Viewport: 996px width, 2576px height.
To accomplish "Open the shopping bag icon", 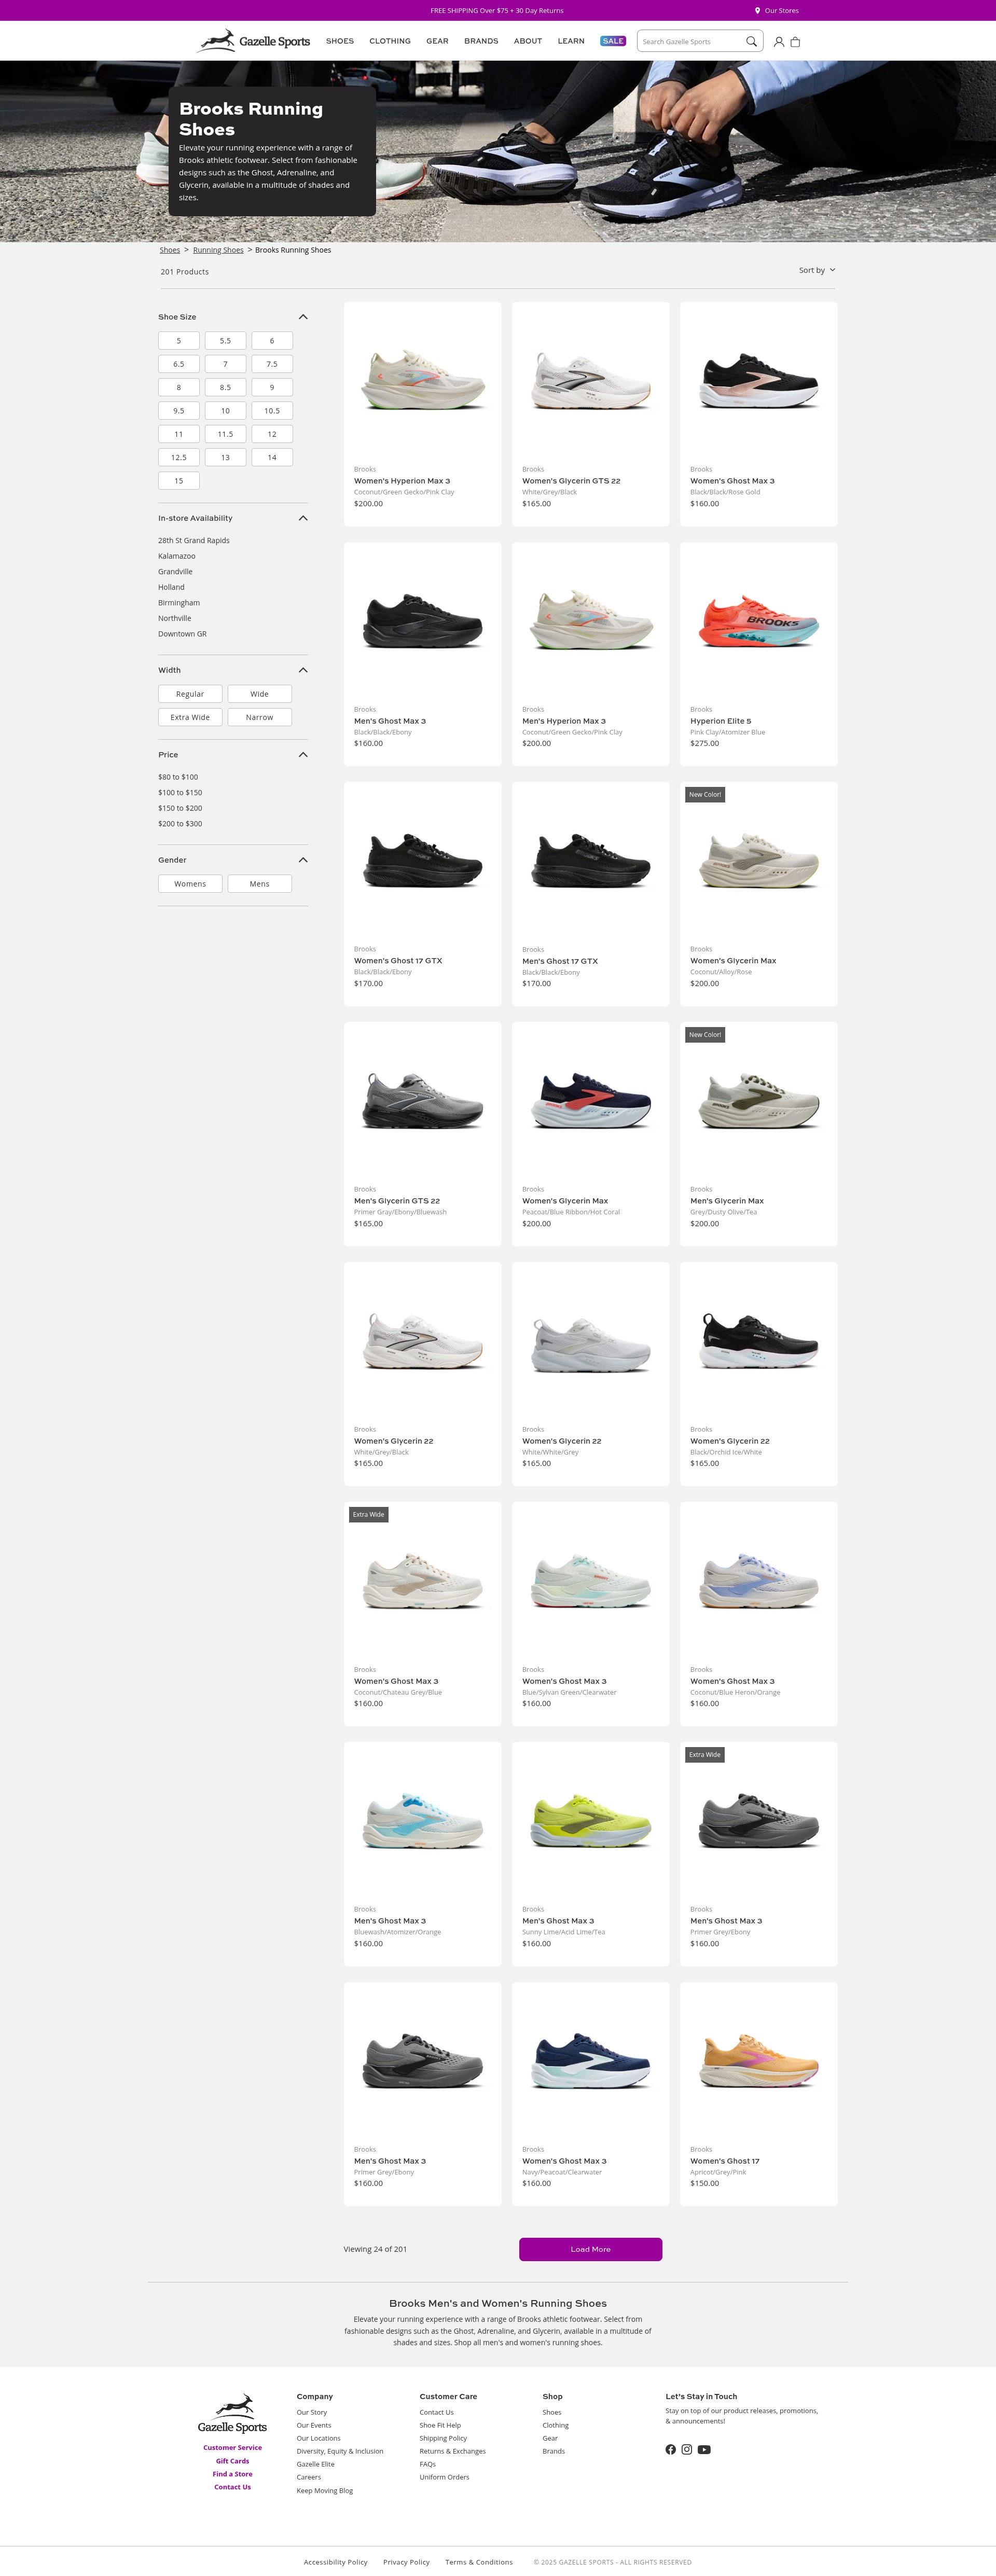I will [795, 42].
